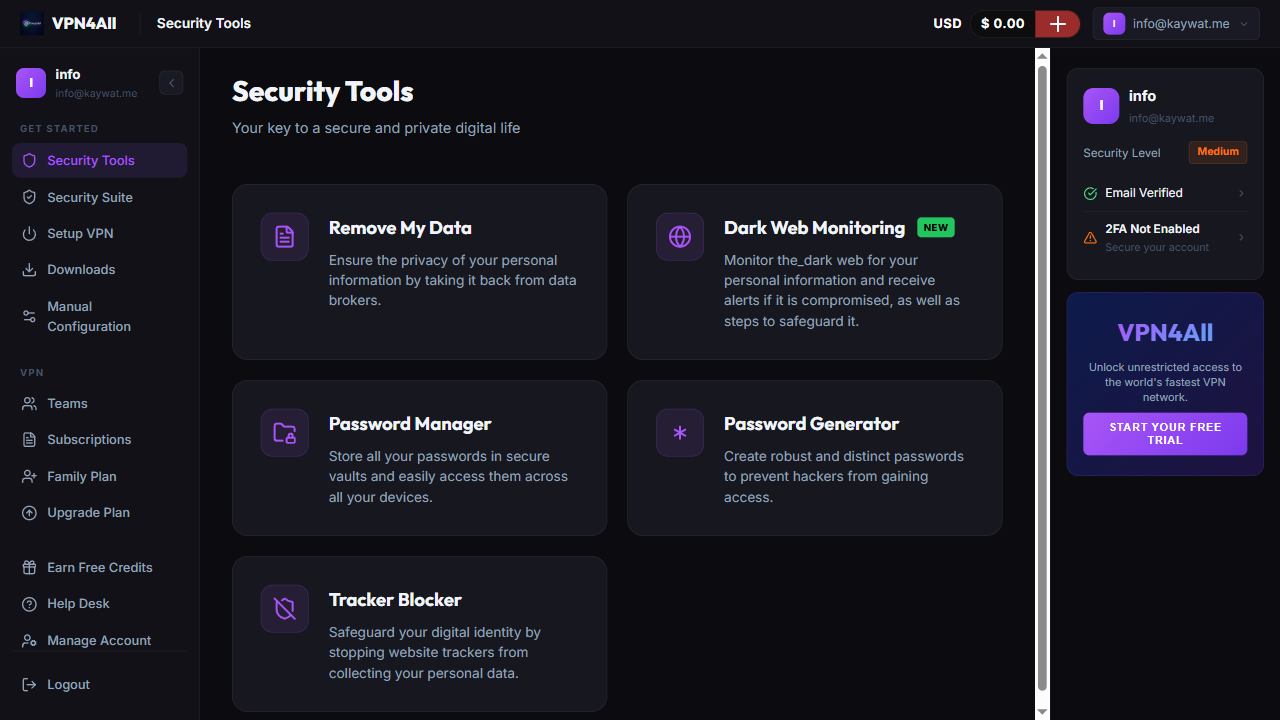1280x720 pixels.
Task: Click the Dark Web Monitoring globe icon
Action: 680,237
